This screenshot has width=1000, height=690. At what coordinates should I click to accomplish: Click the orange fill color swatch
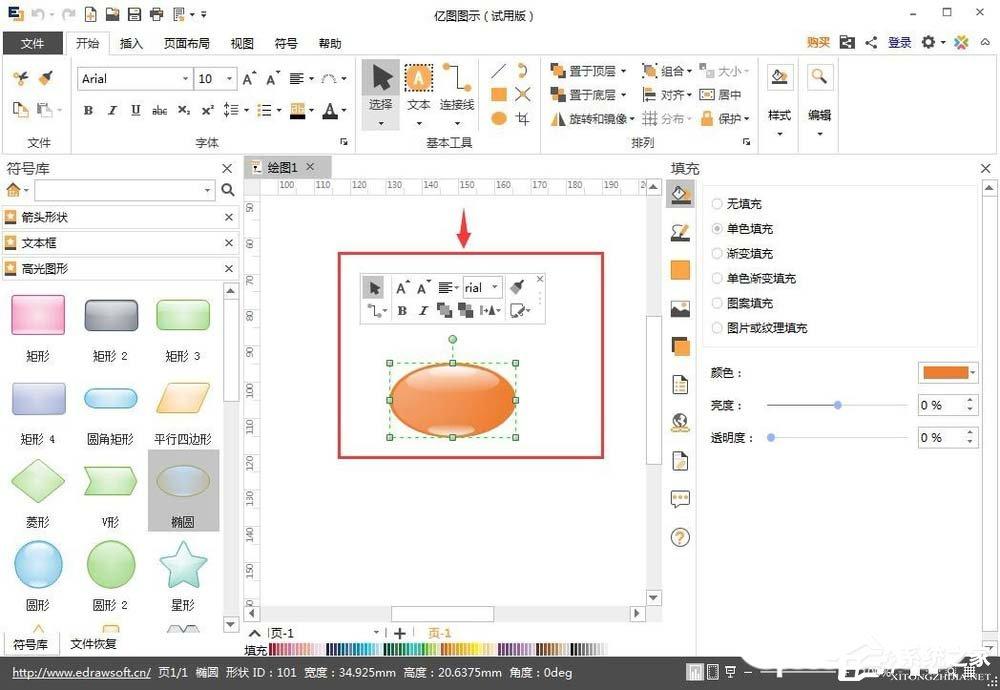945,372
